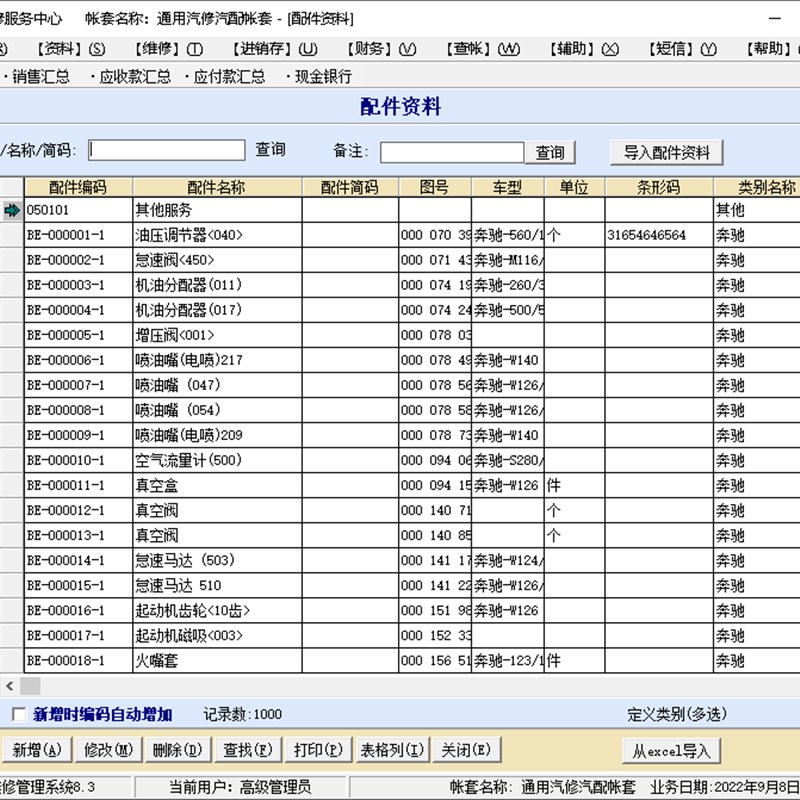
Task: Select the 喷油嘴(电喷)217 cell
Action: tap(217, 360)
